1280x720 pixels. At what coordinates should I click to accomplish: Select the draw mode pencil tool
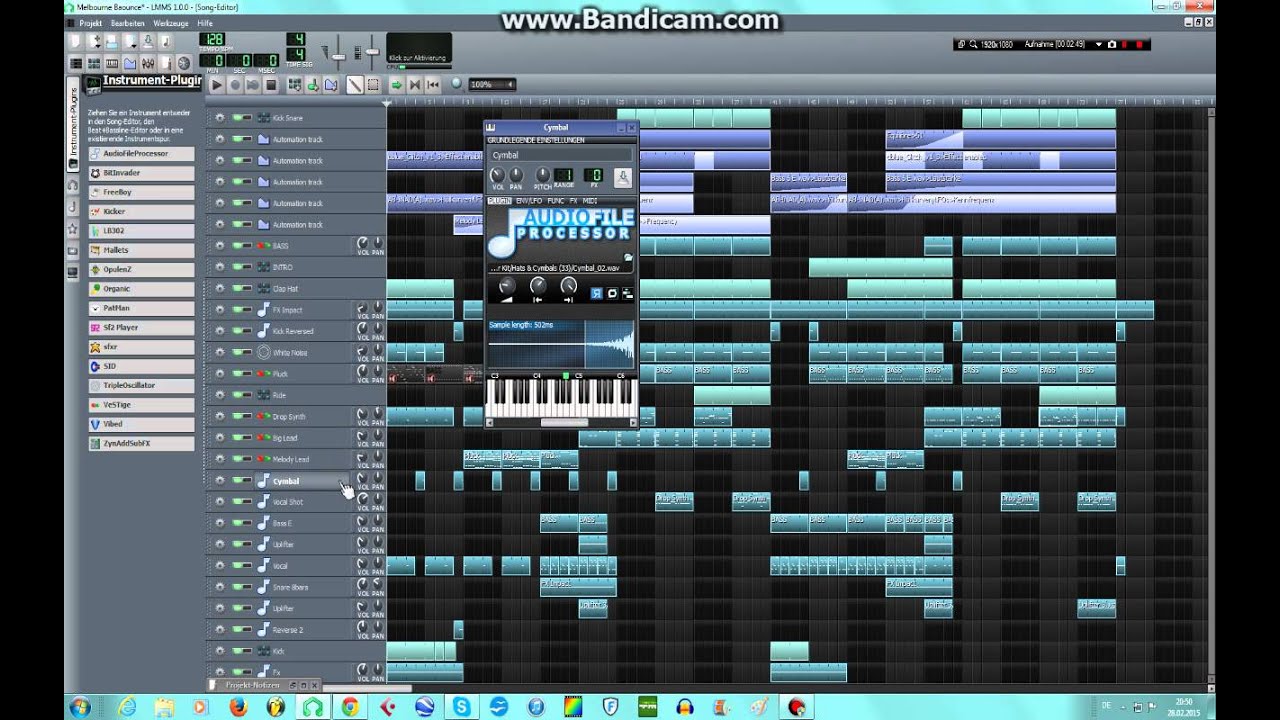(355, 85)
